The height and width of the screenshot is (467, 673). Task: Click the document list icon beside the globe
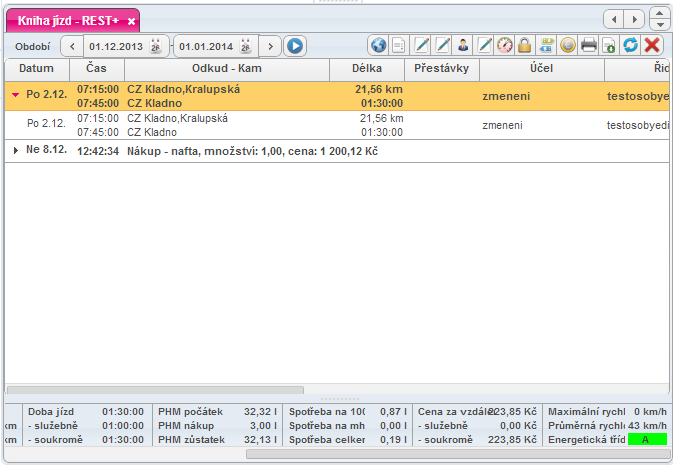point(399,45)
